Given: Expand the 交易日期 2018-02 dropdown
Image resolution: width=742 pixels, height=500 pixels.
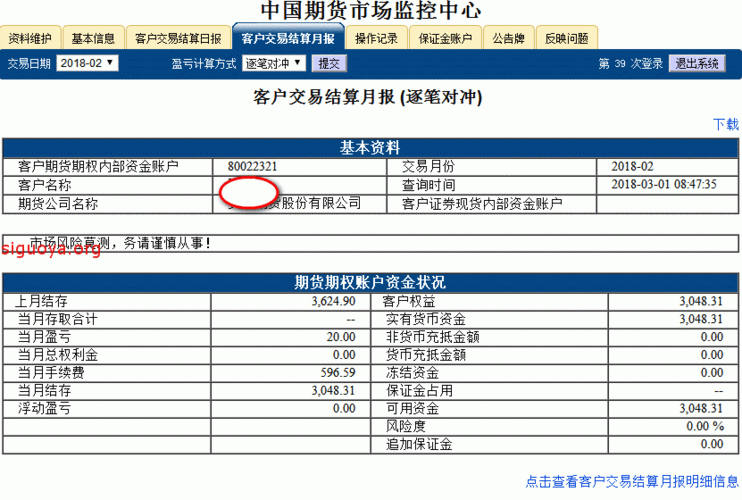Looking at the screenshot, I should coord(87,63).
